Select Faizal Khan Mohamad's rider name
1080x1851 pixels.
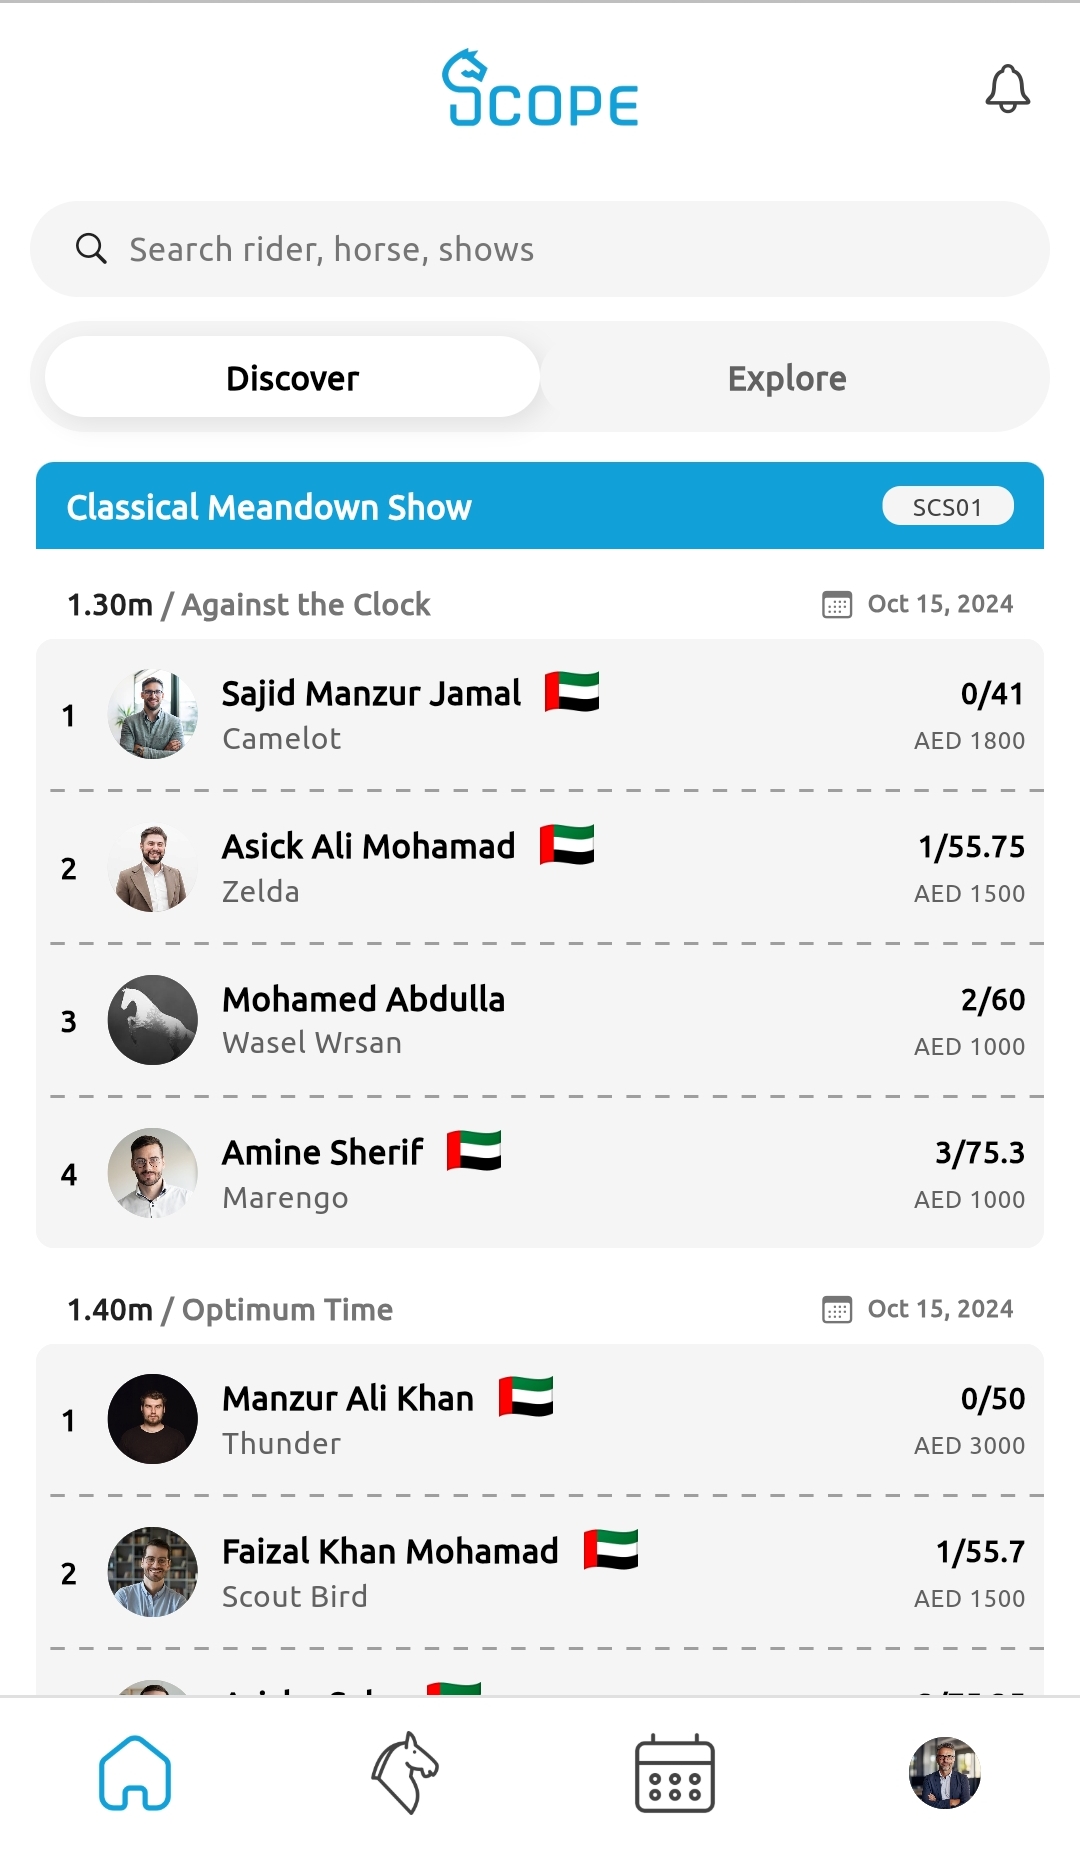pyautogui.click(x=390, y=1551)
